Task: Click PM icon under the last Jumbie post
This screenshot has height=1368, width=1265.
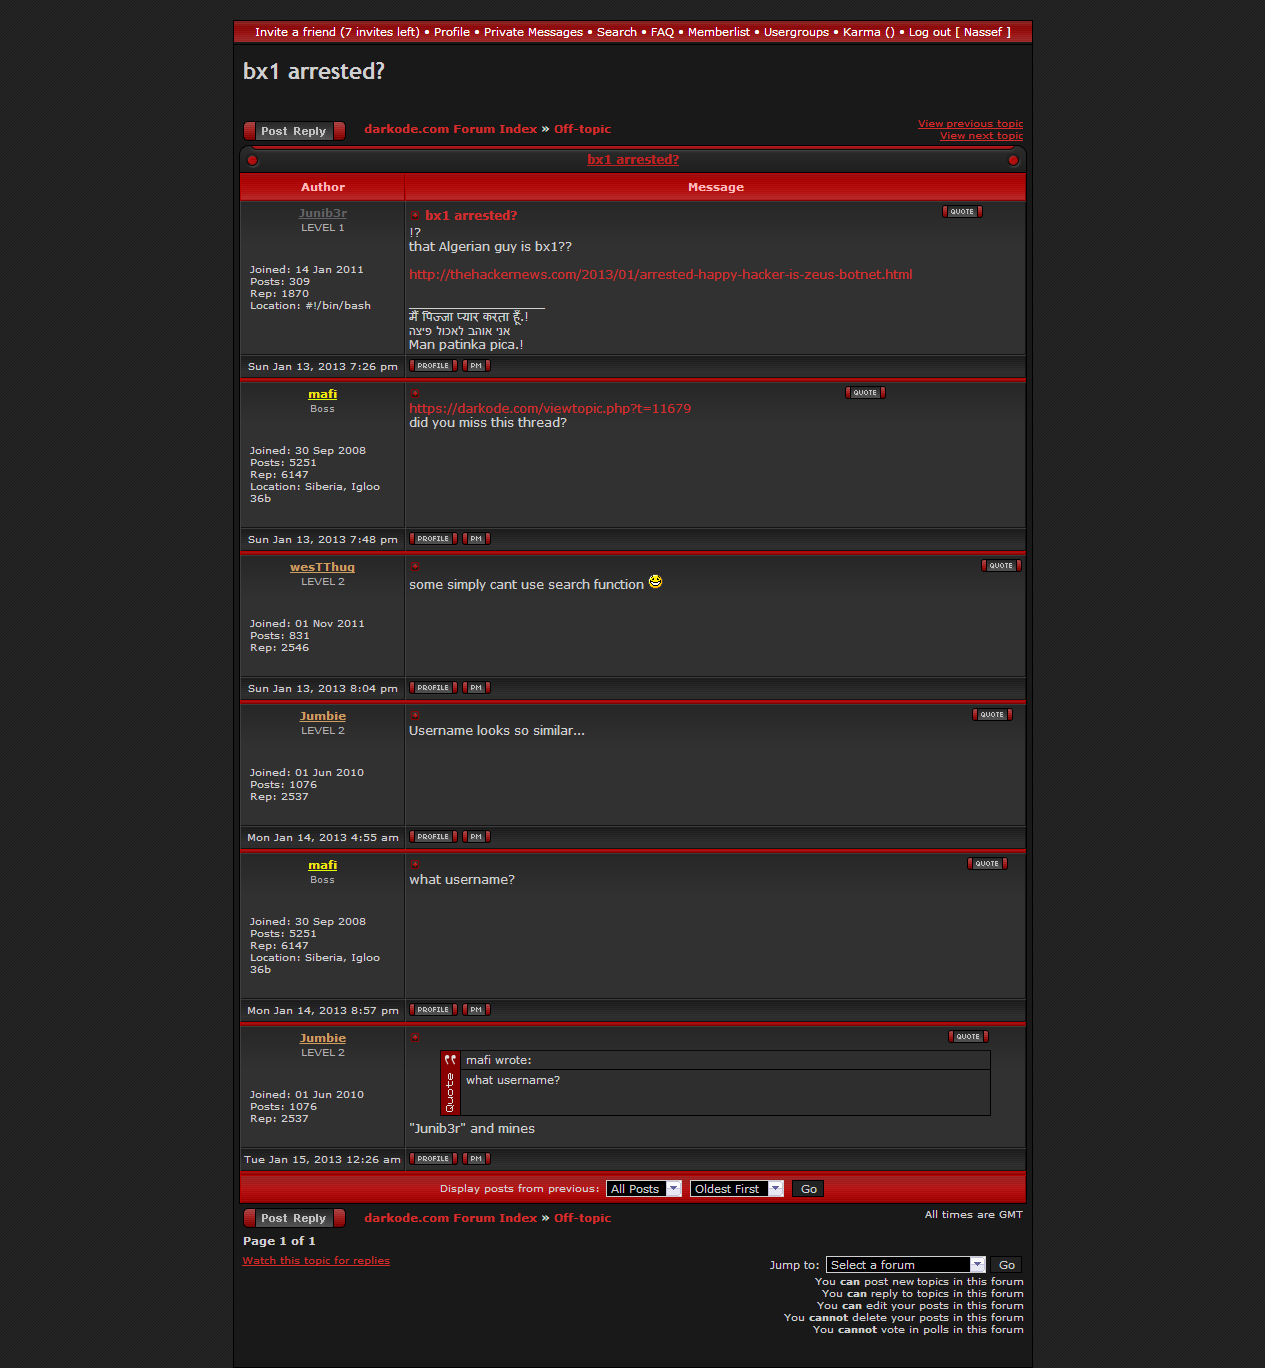Action: pos(476,1159)
